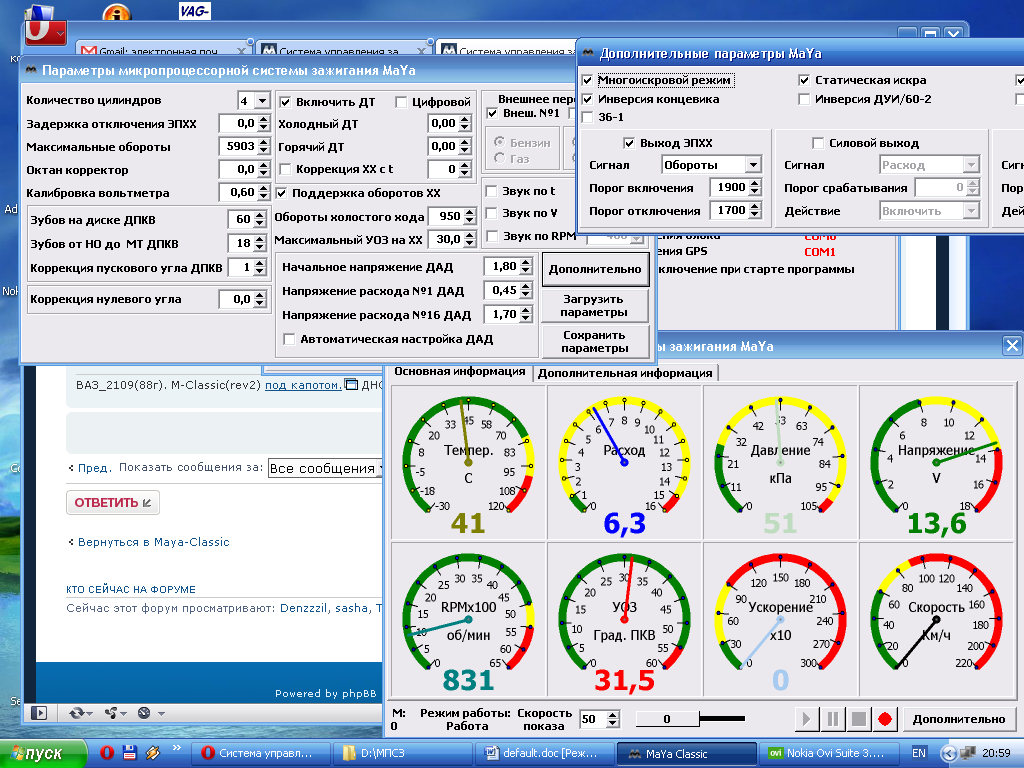Click the red record button
This screenshot has width=1024, height=768.
point(884,719)
